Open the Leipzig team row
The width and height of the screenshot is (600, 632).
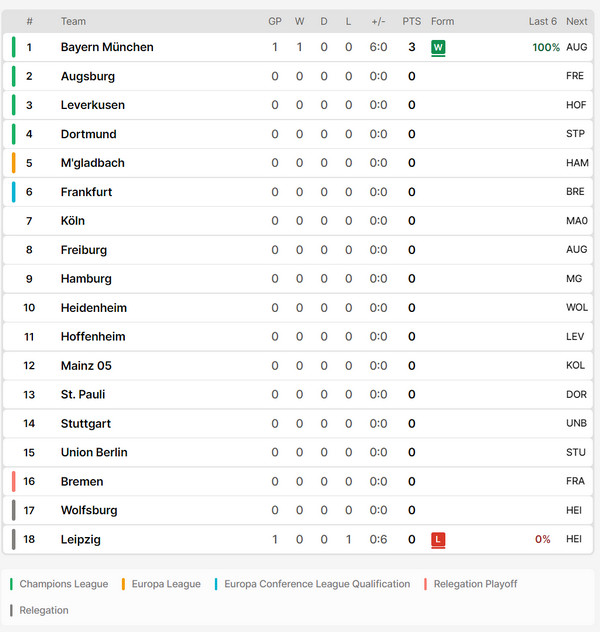[298, 539]
